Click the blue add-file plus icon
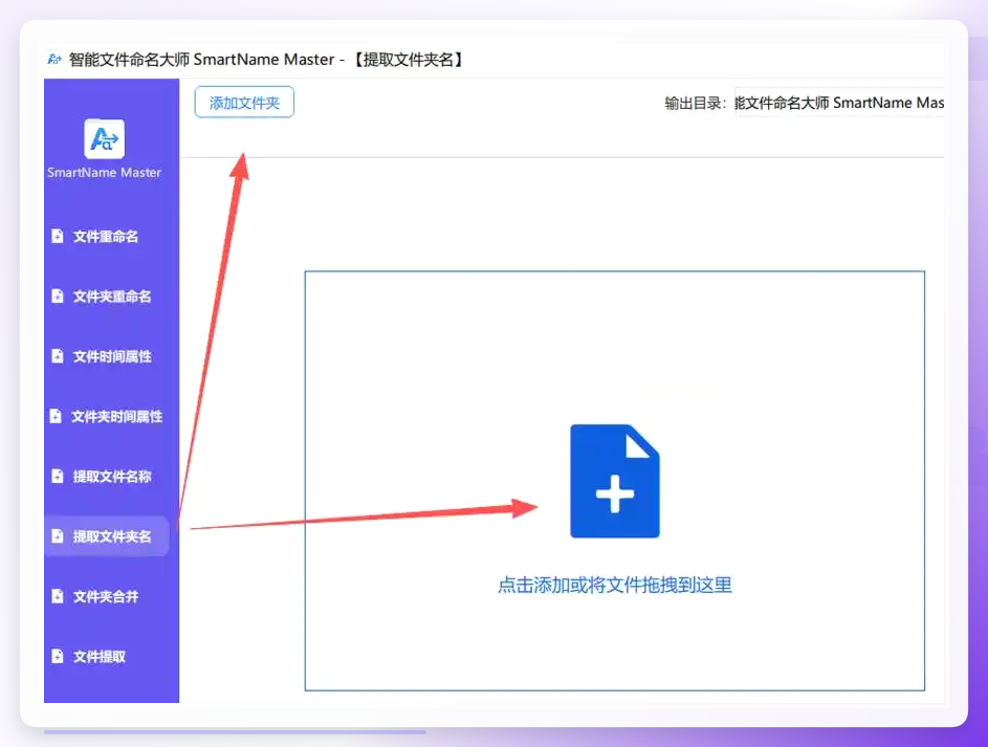Image resolution: width=988 pixels, height=747 pixels. pyautogui.click(x=615, y=481)
